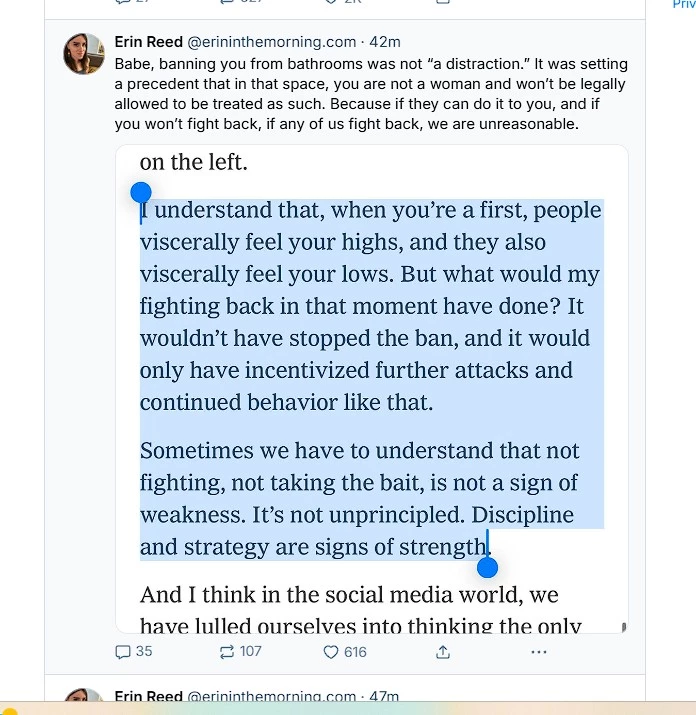Open Erin Reed's profile avatar

(84, 54)
